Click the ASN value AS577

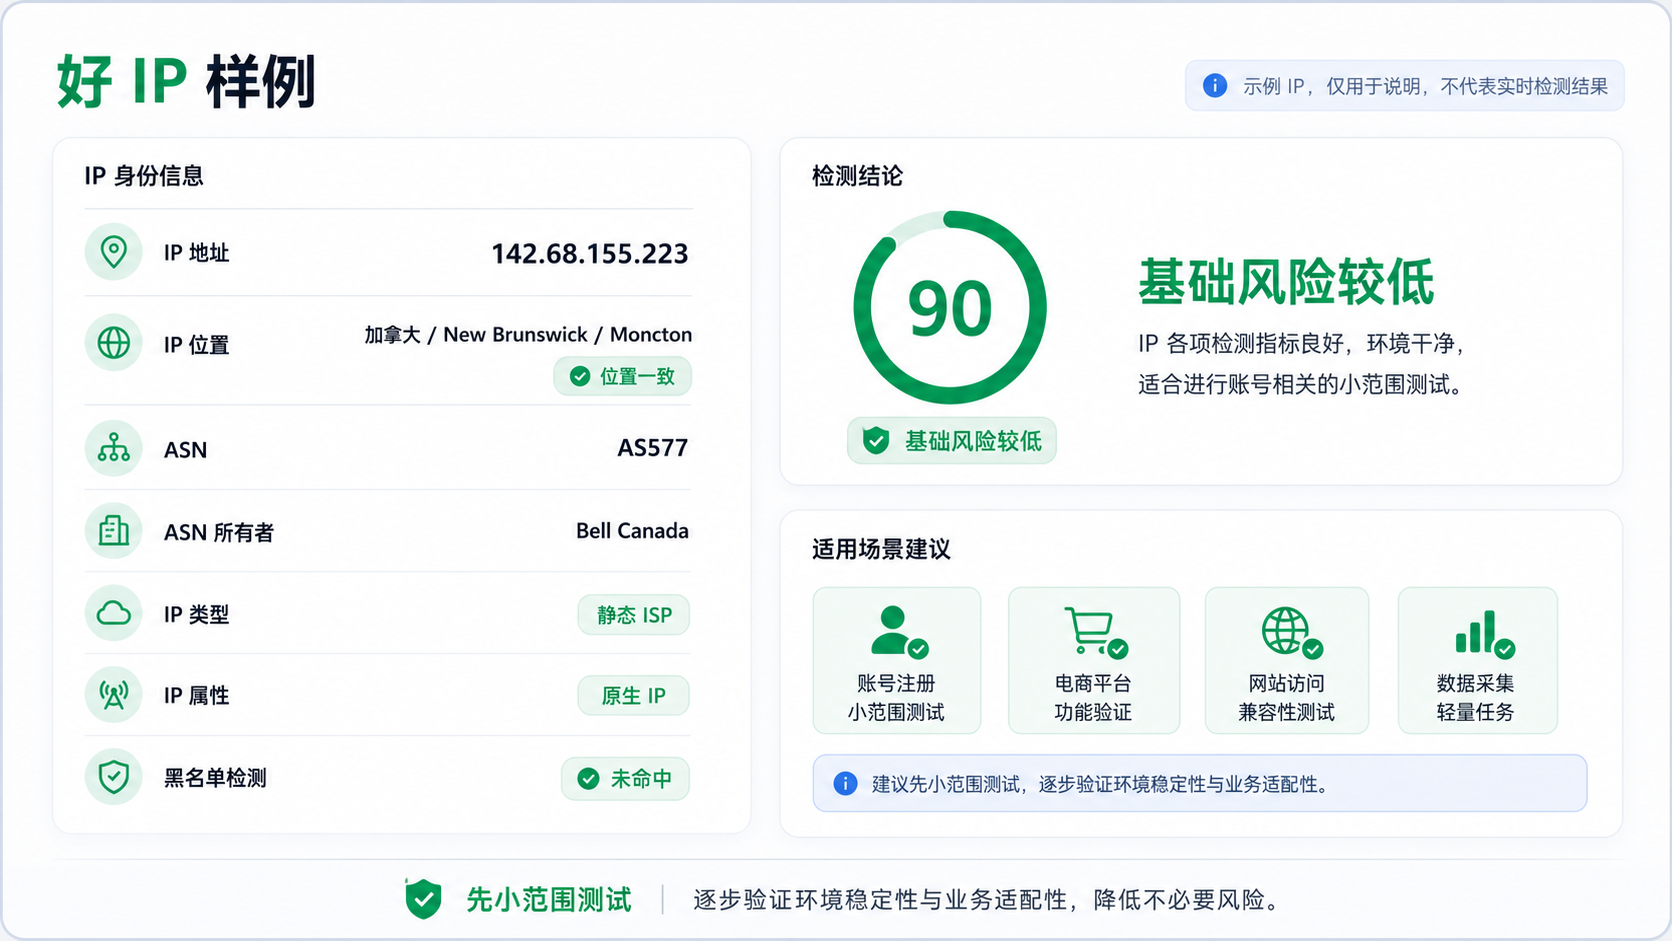click(653, 448)
